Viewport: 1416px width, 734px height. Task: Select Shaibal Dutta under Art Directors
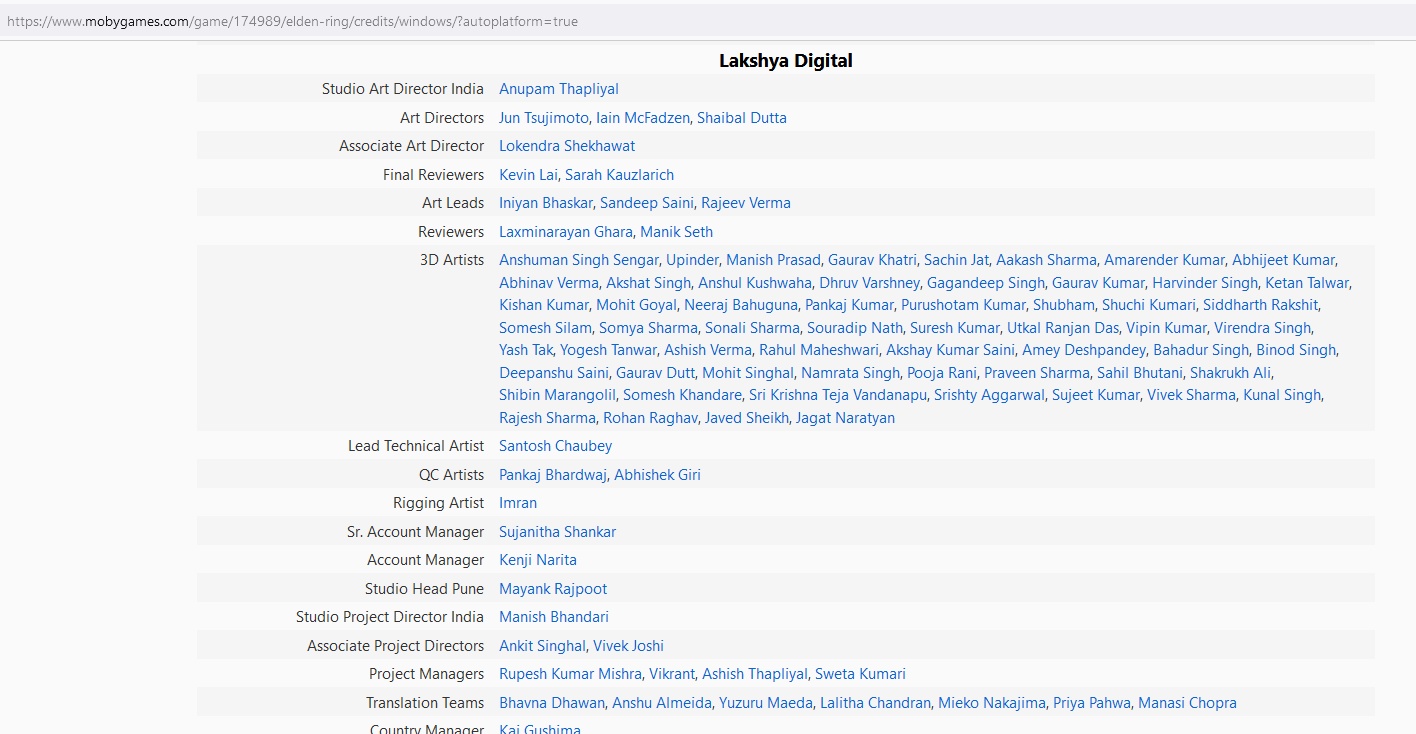pos(742,118)
